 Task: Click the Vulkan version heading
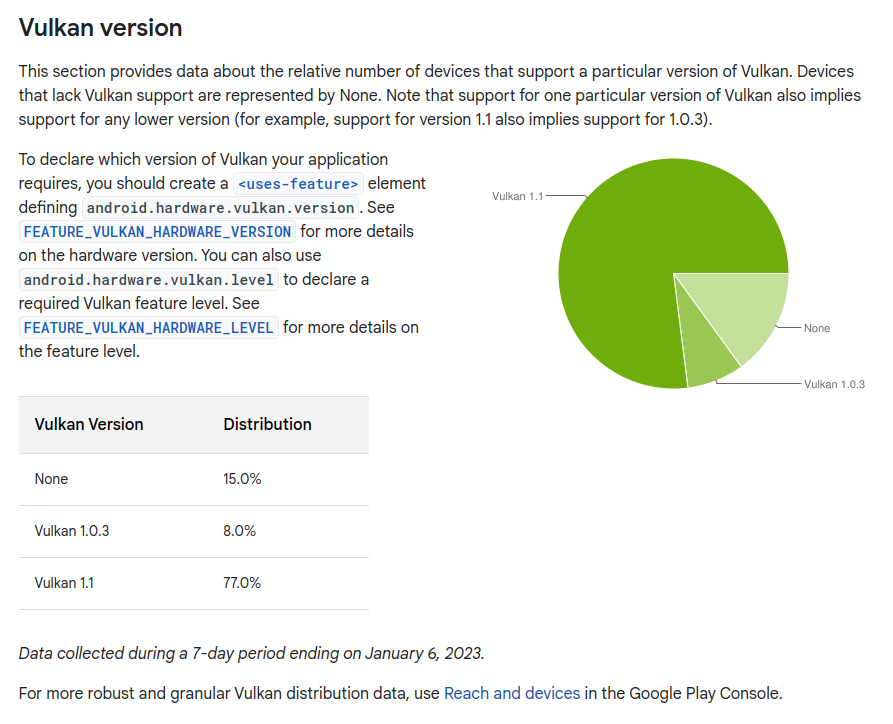100,28
